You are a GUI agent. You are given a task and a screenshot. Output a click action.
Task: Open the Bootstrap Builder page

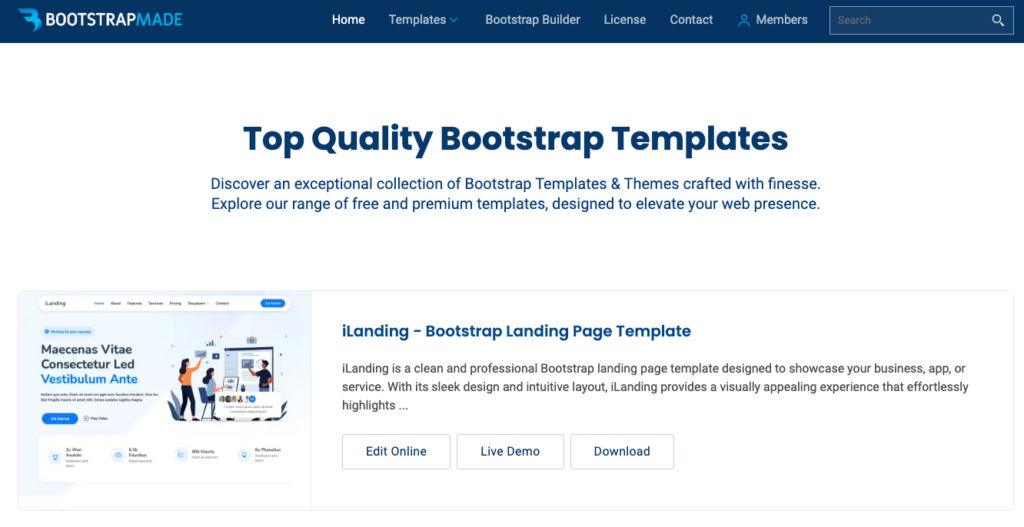coord(532,20)
